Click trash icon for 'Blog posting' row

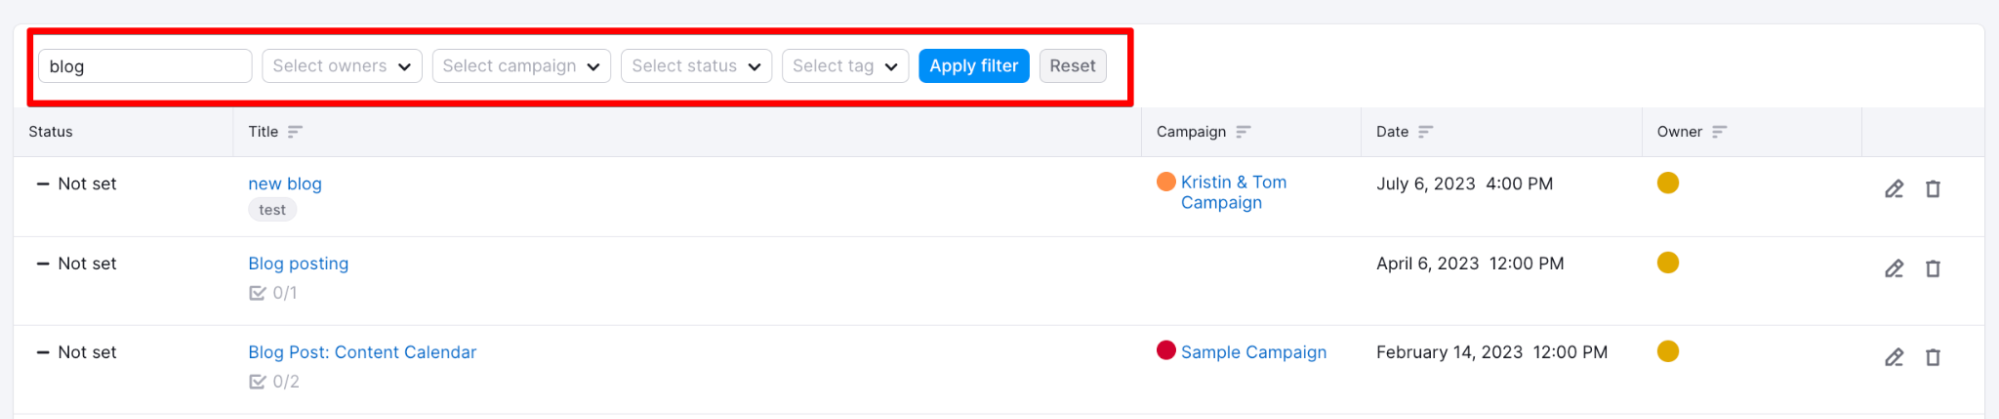point(1932,269)
